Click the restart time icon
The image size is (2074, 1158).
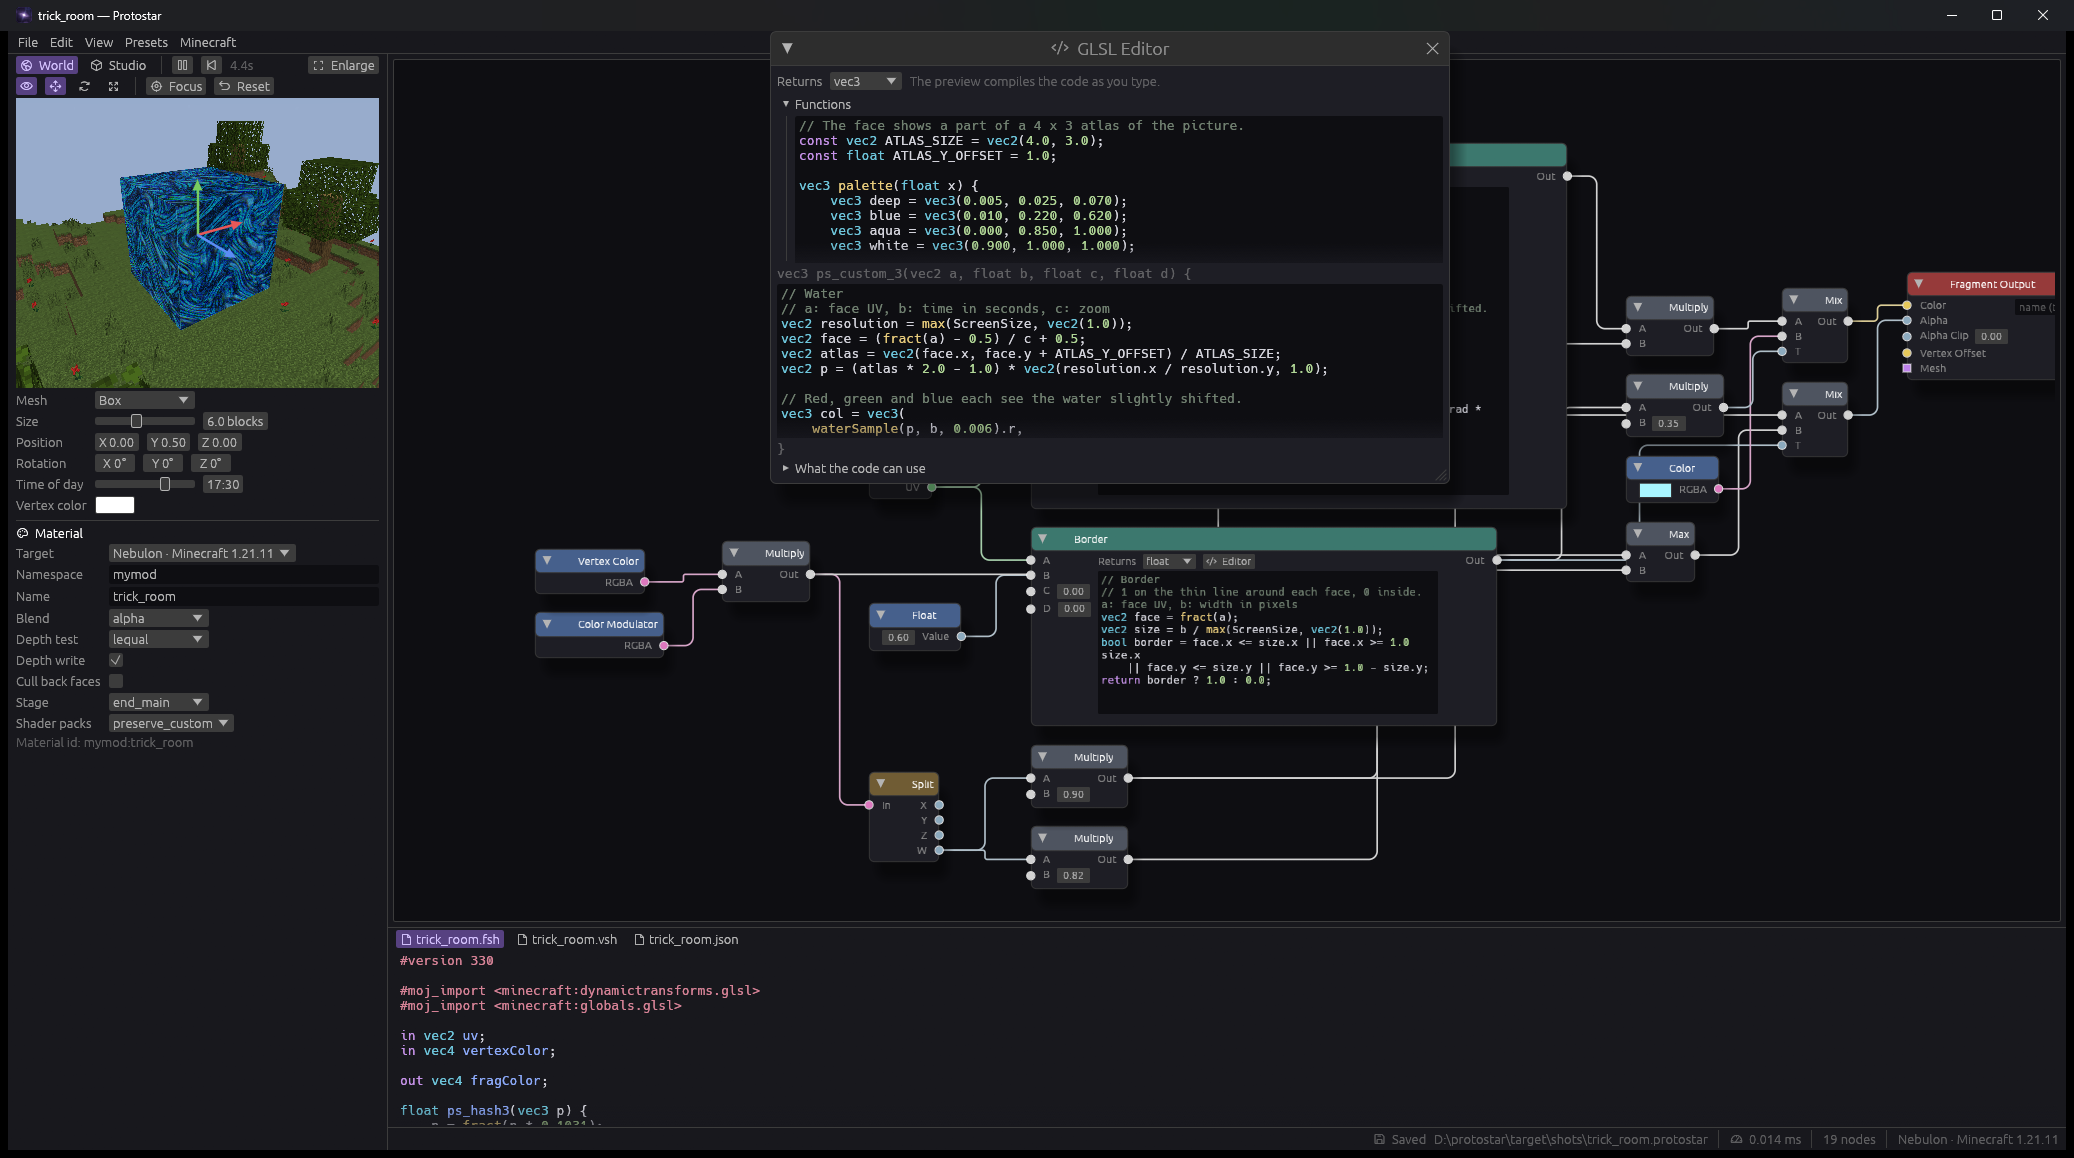click(211, 65)
